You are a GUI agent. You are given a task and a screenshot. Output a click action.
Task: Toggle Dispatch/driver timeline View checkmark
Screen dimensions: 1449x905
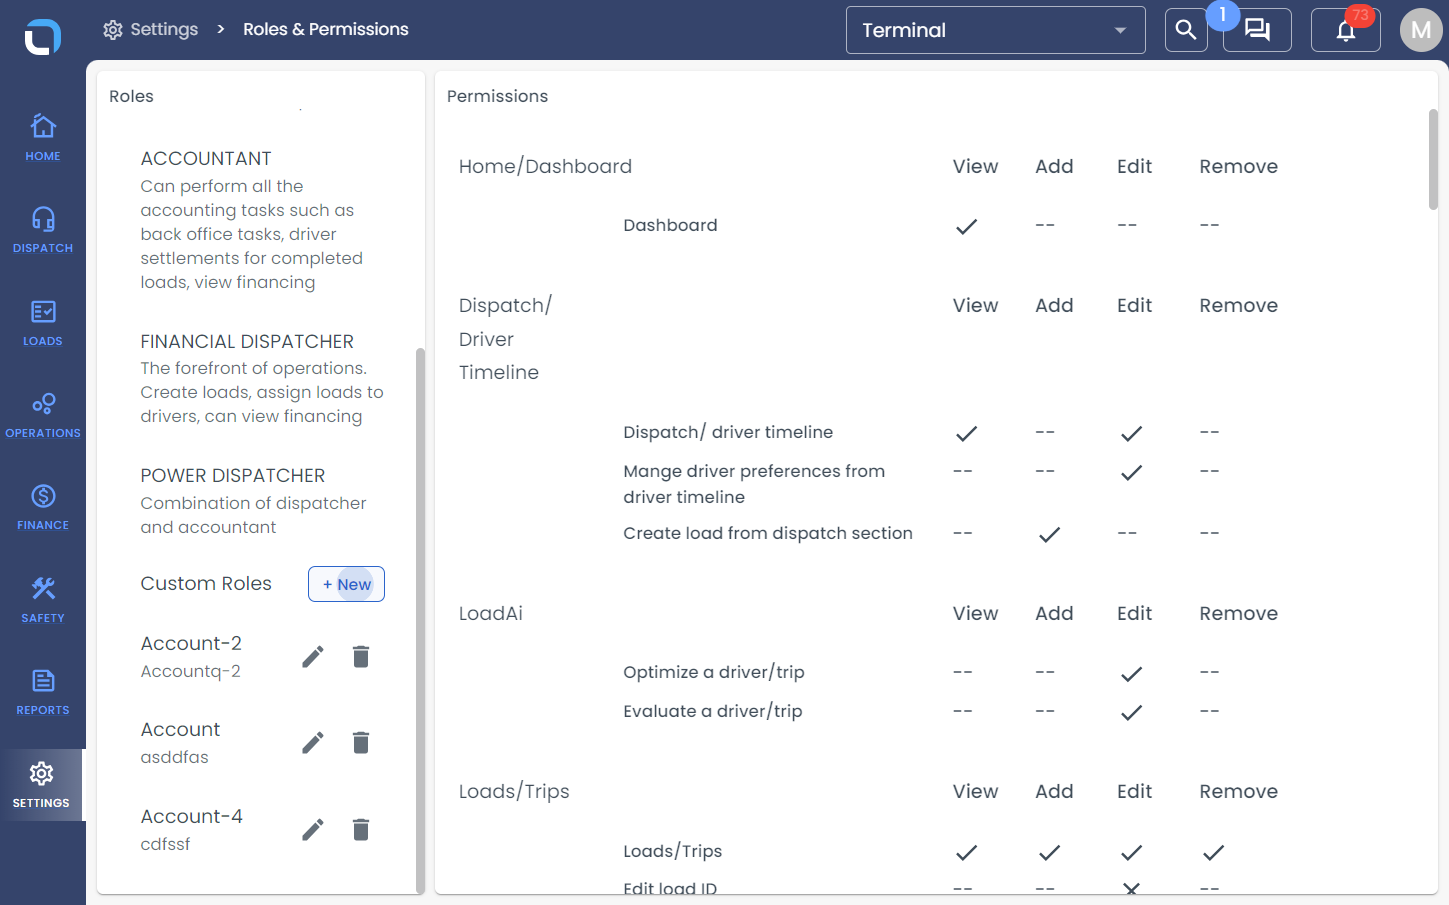(966, 433)
